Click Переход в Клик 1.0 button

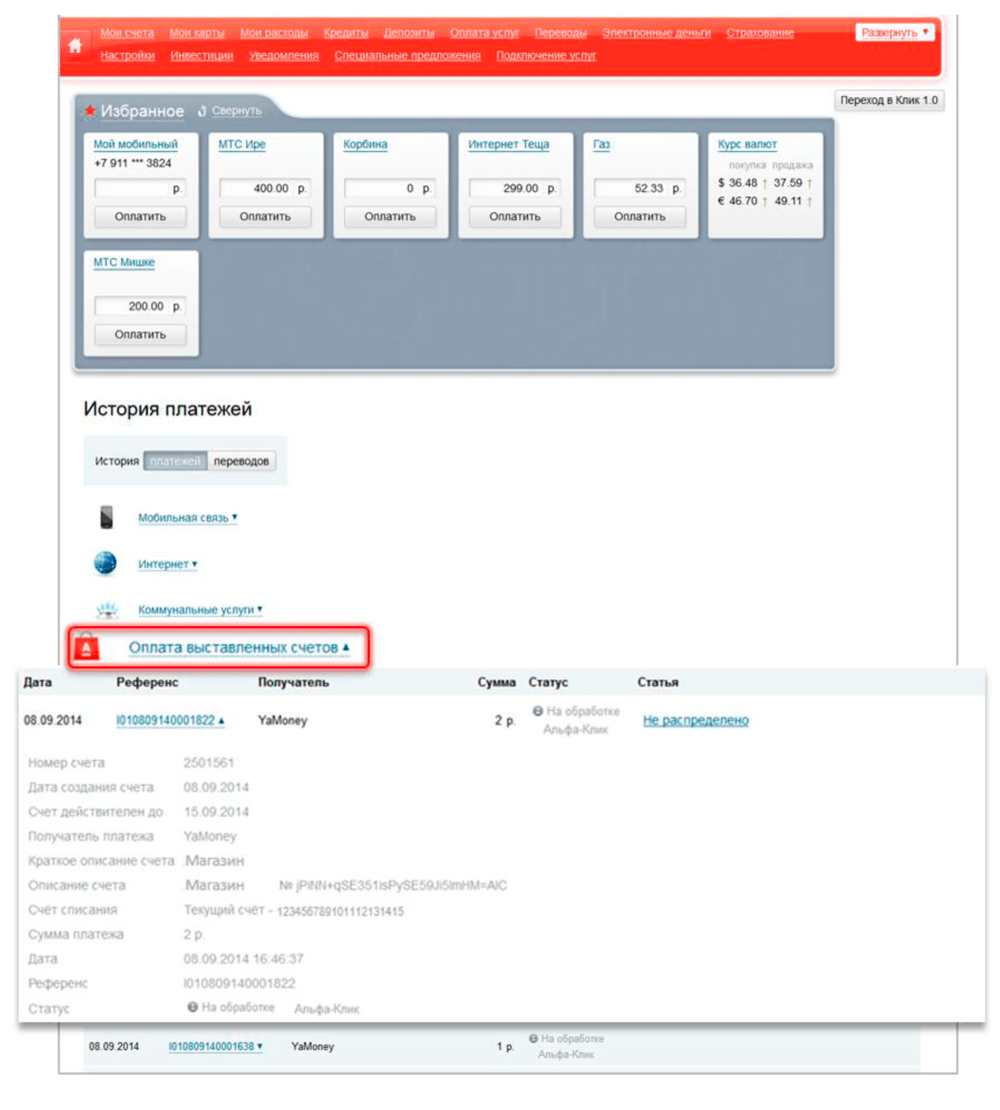coord(889,101)
